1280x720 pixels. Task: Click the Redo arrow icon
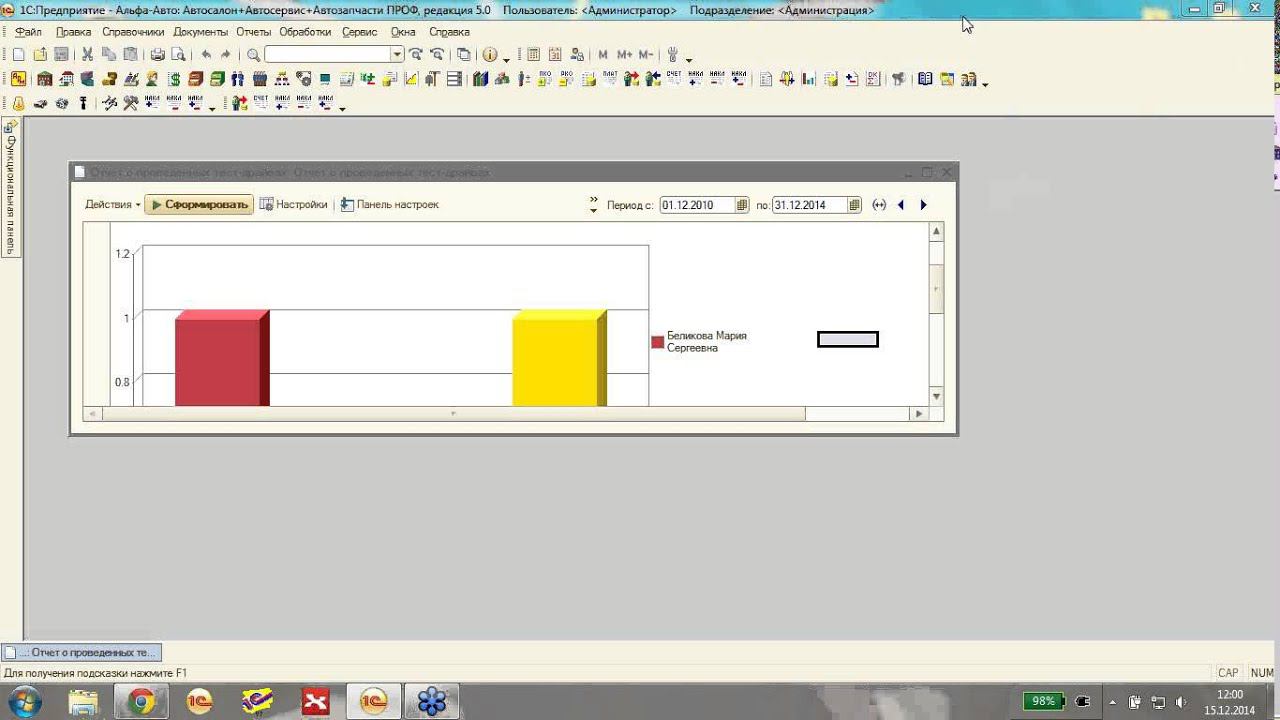click(226, 55)
